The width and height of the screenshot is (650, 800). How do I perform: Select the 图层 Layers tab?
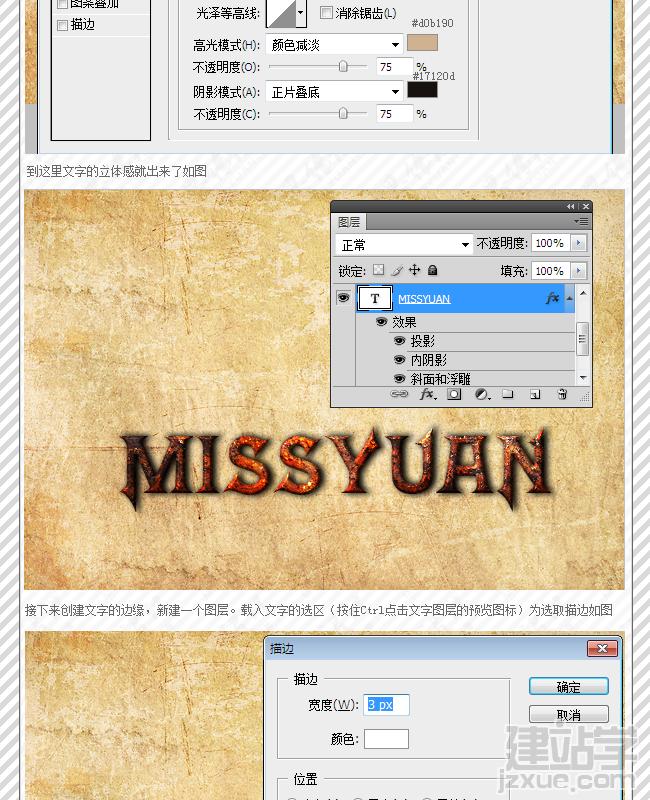pyautogui.click(x=349, y=221)
